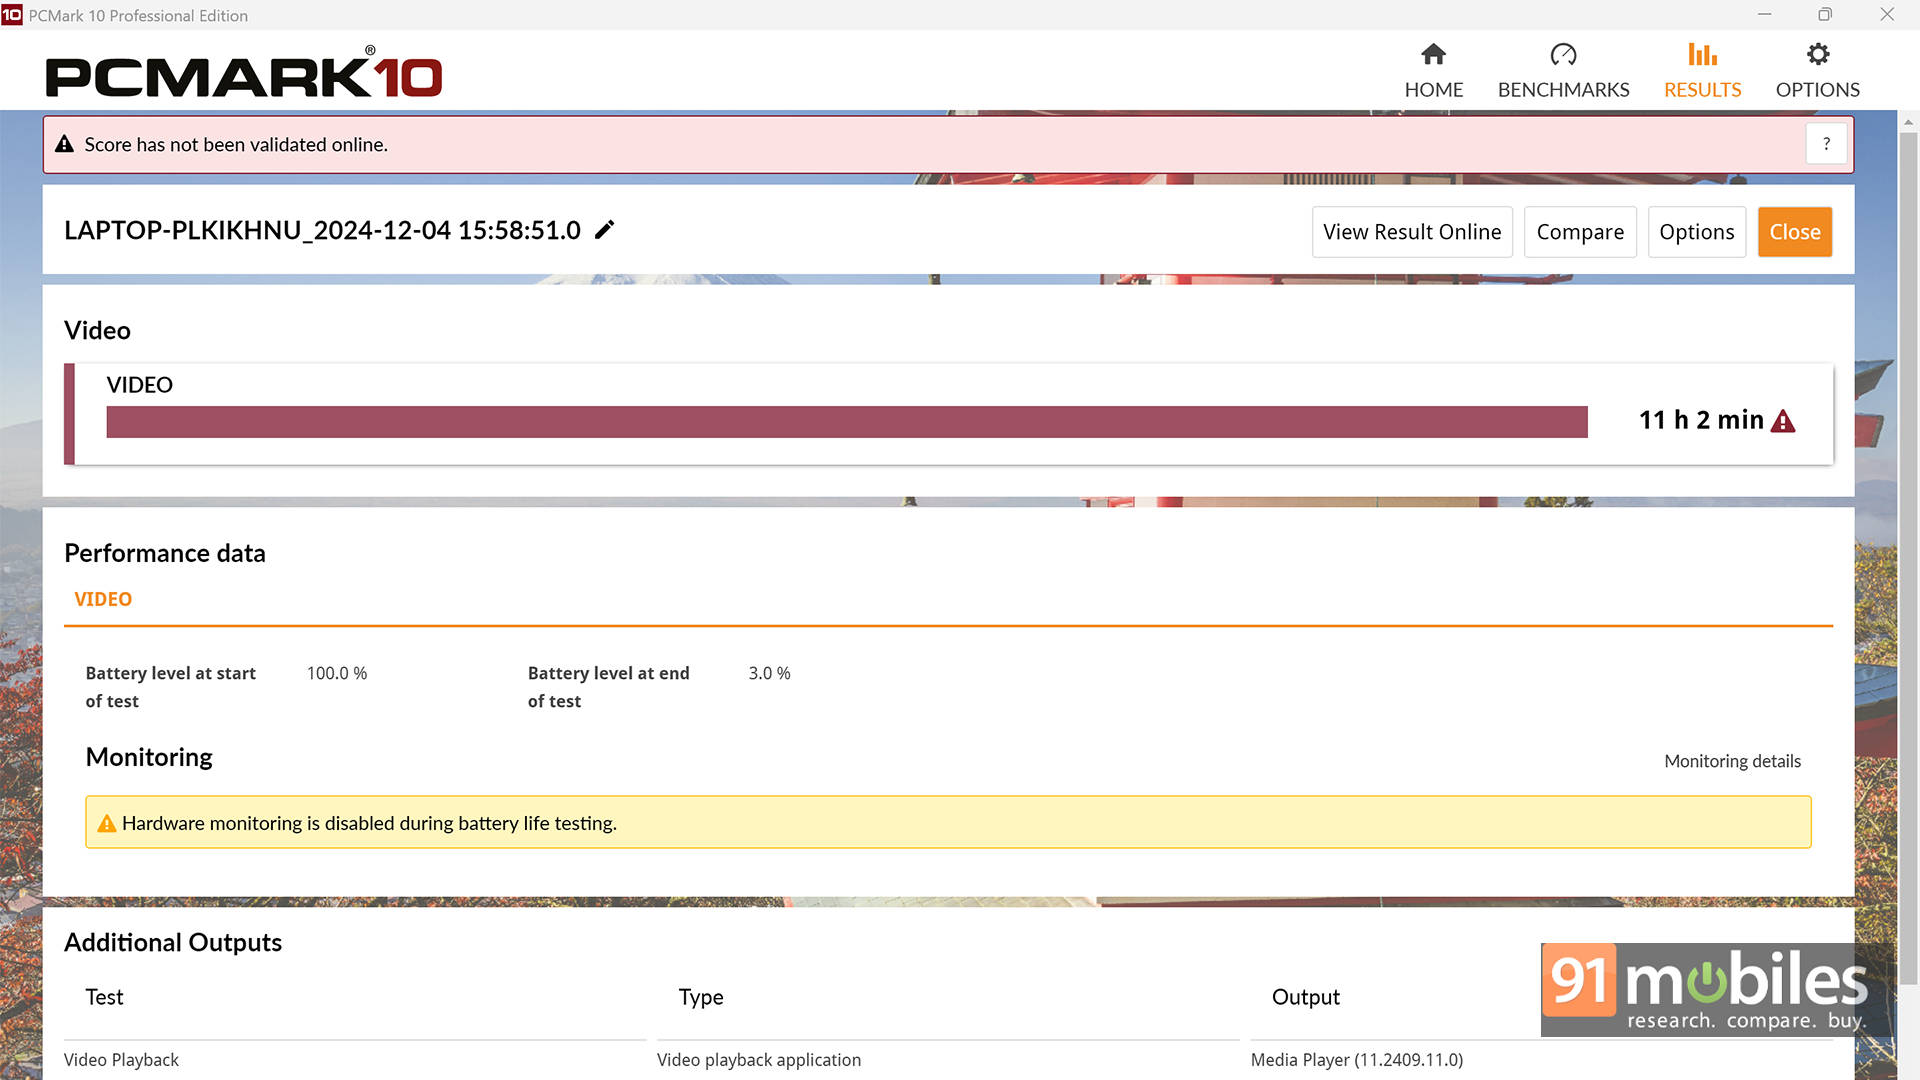
Task: Open the result Options button
Action: (x=1696, y=232)
